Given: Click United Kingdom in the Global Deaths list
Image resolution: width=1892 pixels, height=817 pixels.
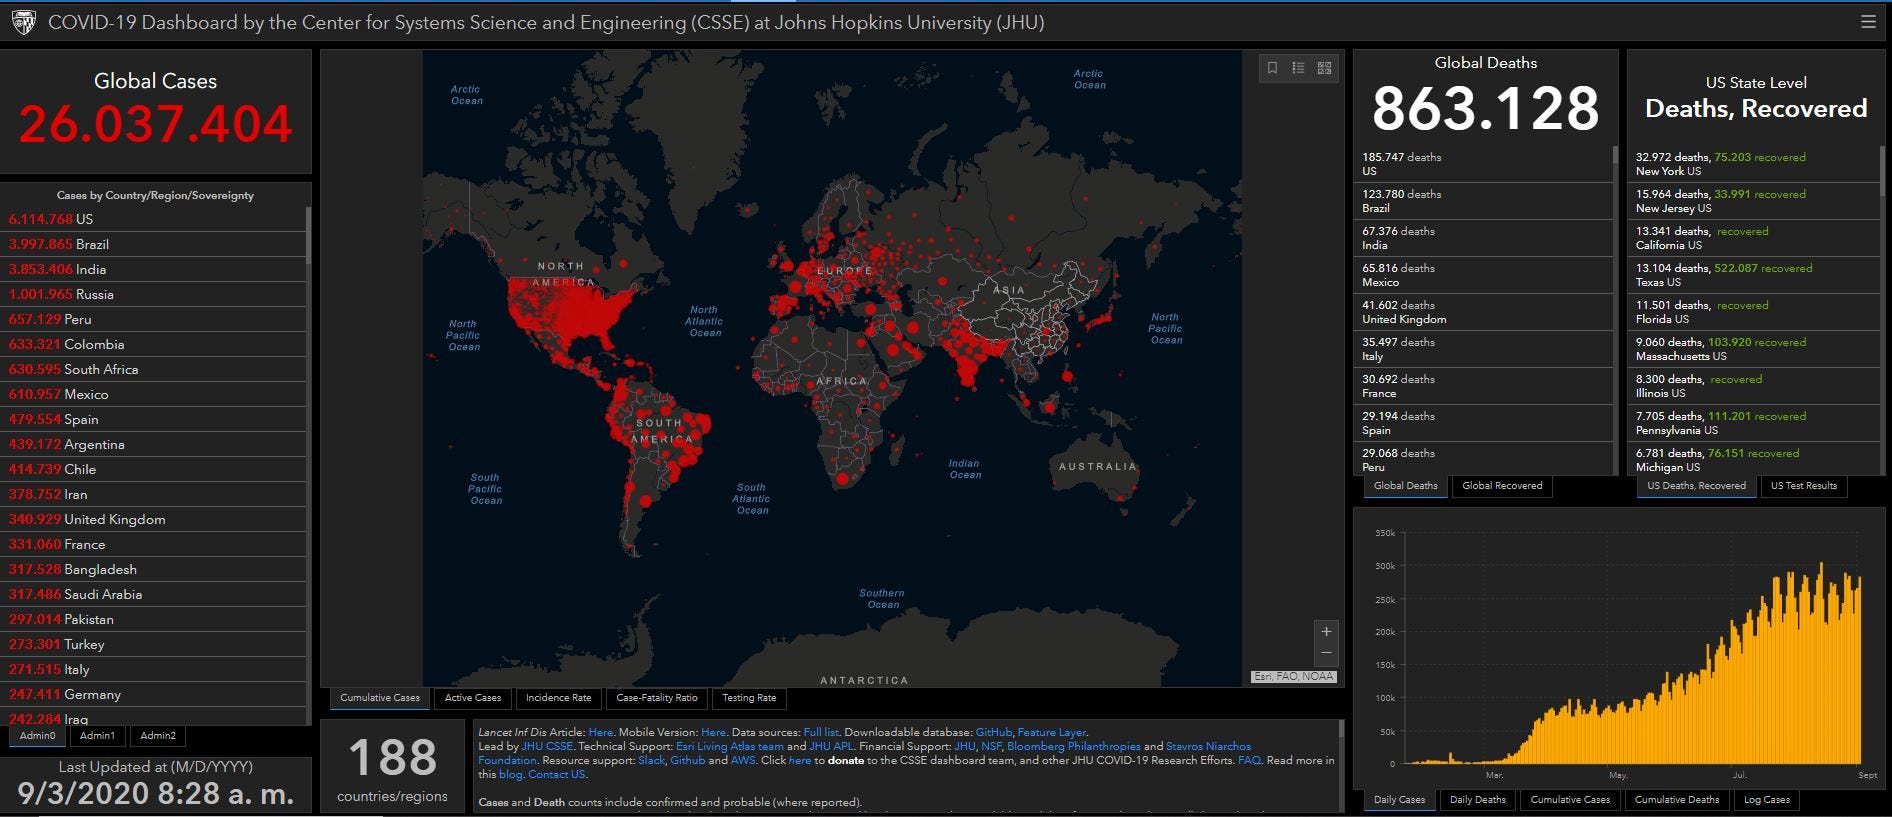Looking at the screenshot, I should coord(1483,312).
